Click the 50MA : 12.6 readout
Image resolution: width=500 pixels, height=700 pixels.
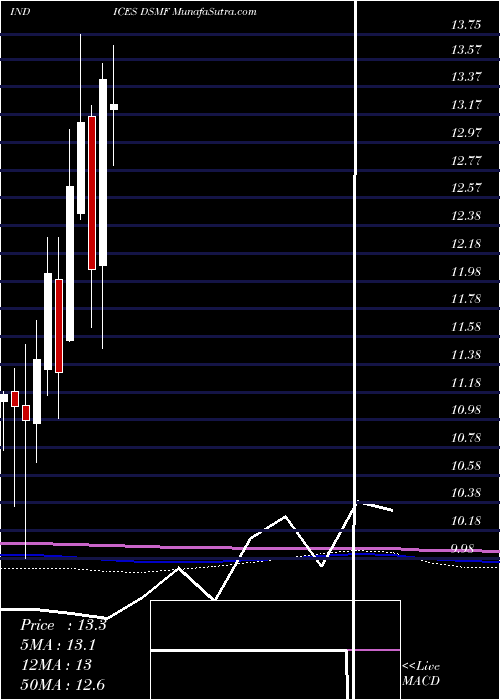tap(62, 684)
